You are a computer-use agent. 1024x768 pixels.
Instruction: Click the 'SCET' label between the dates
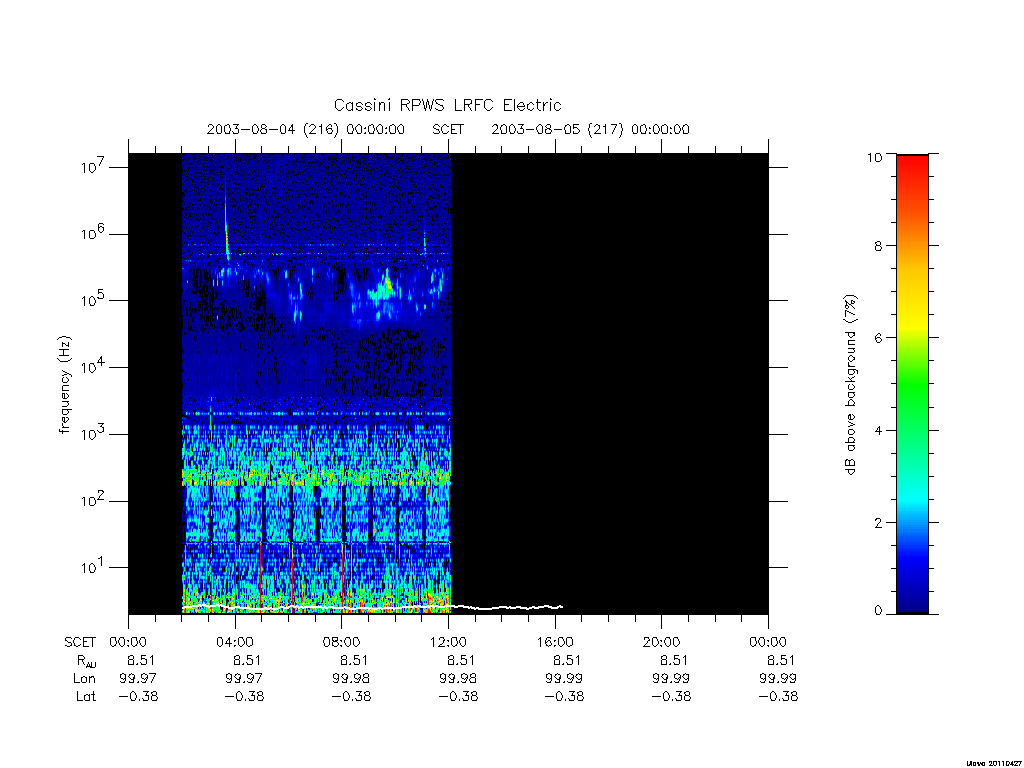click(448, 129)
